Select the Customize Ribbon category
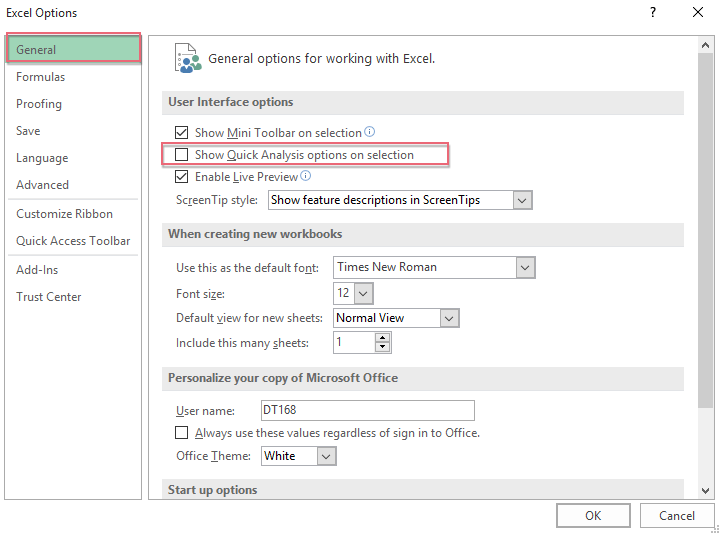Image resolution: width=721 pixels, height=535 pixels. (x=64, y=214)
